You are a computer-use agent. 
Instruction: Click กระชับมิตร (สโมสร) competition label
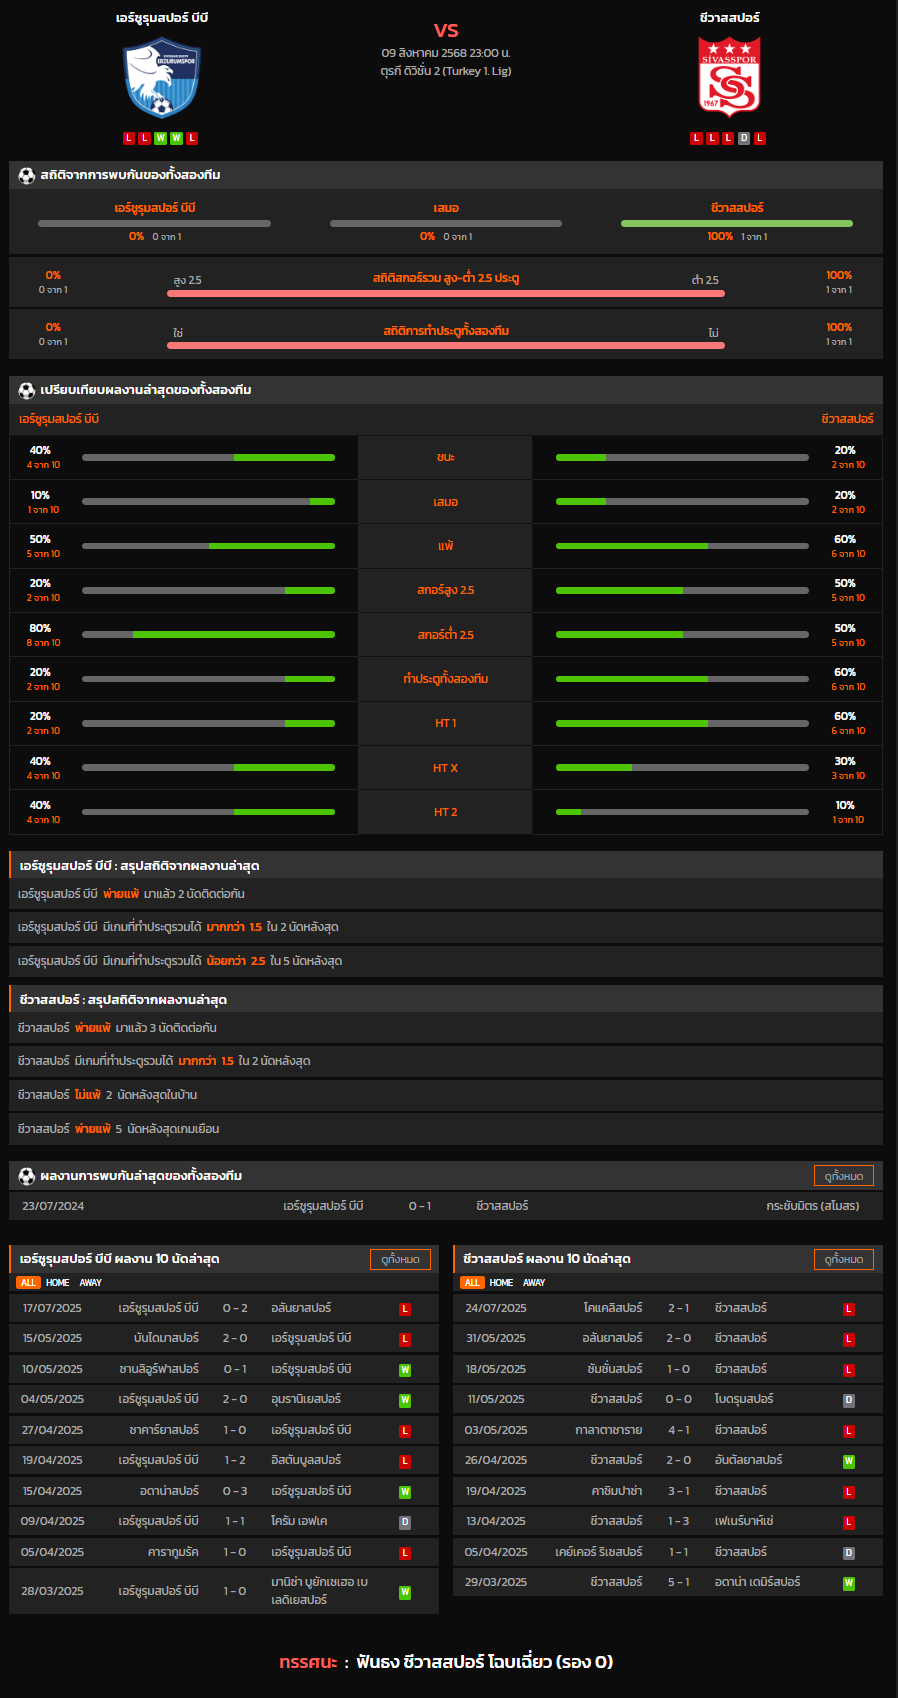point(813,1206)
